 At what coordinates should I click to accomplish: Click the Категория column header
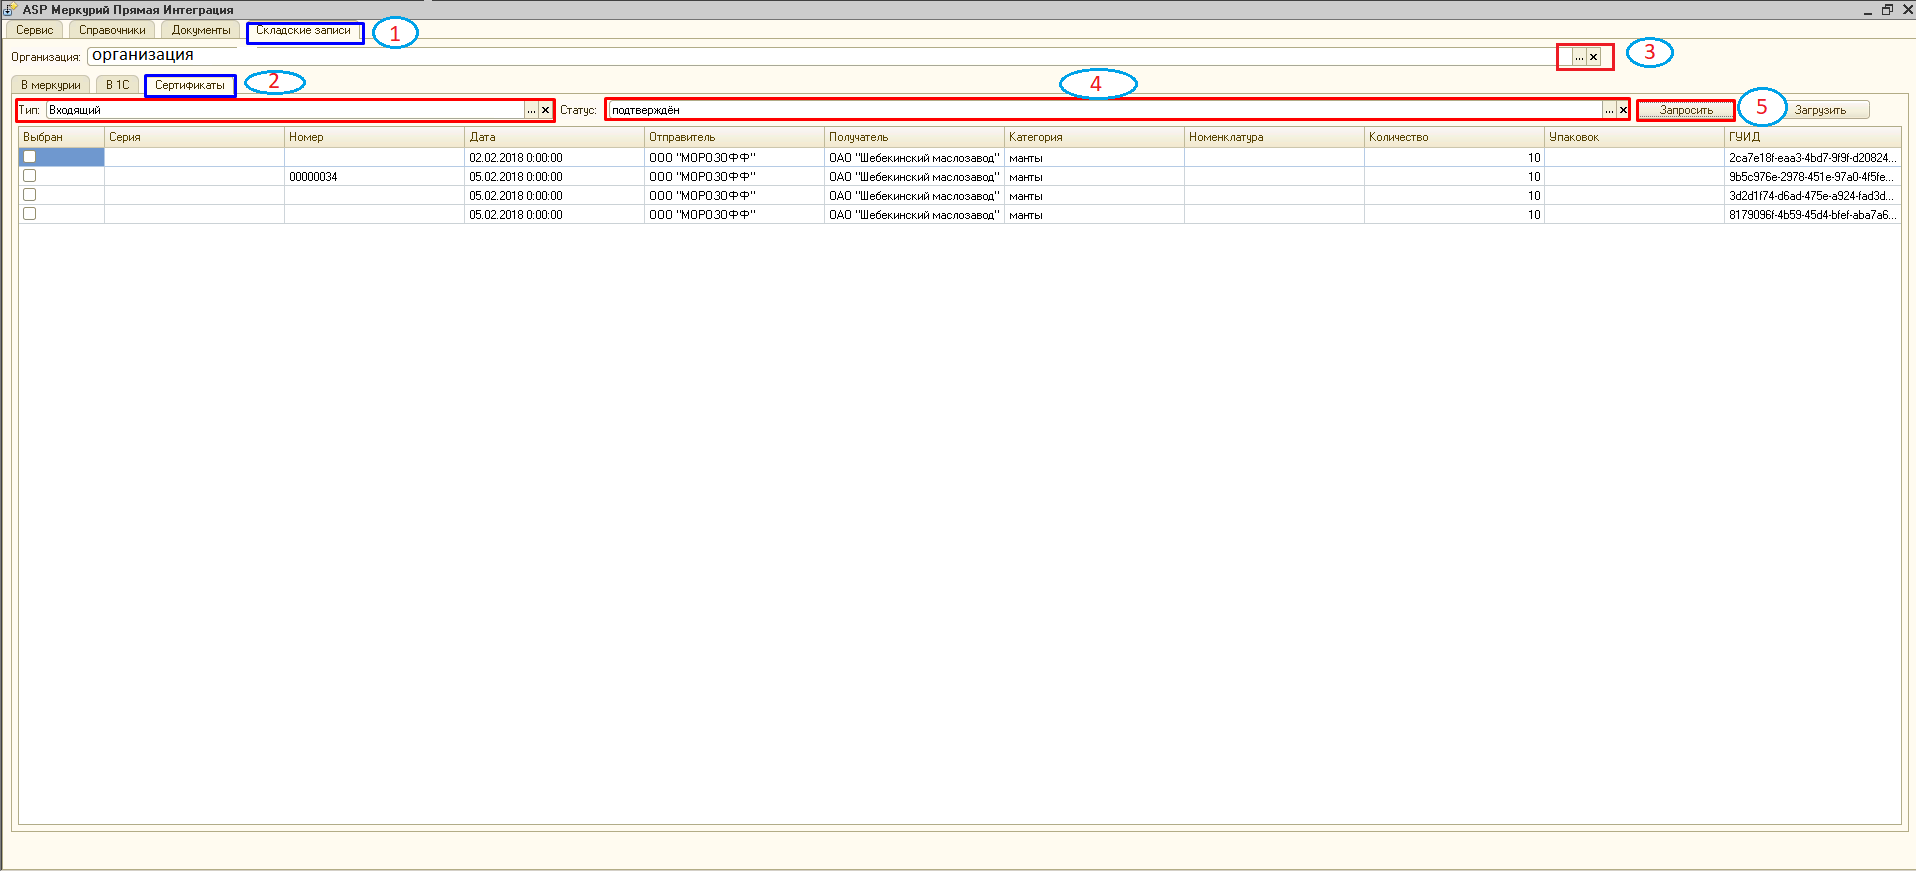pyautogui.click(x=1095, y=137)
